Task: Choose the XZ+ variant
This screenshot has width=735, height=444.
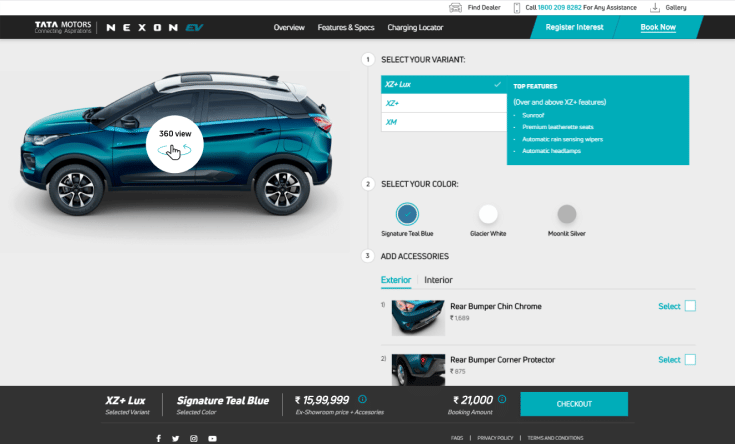Action: (x=444, y=103)
